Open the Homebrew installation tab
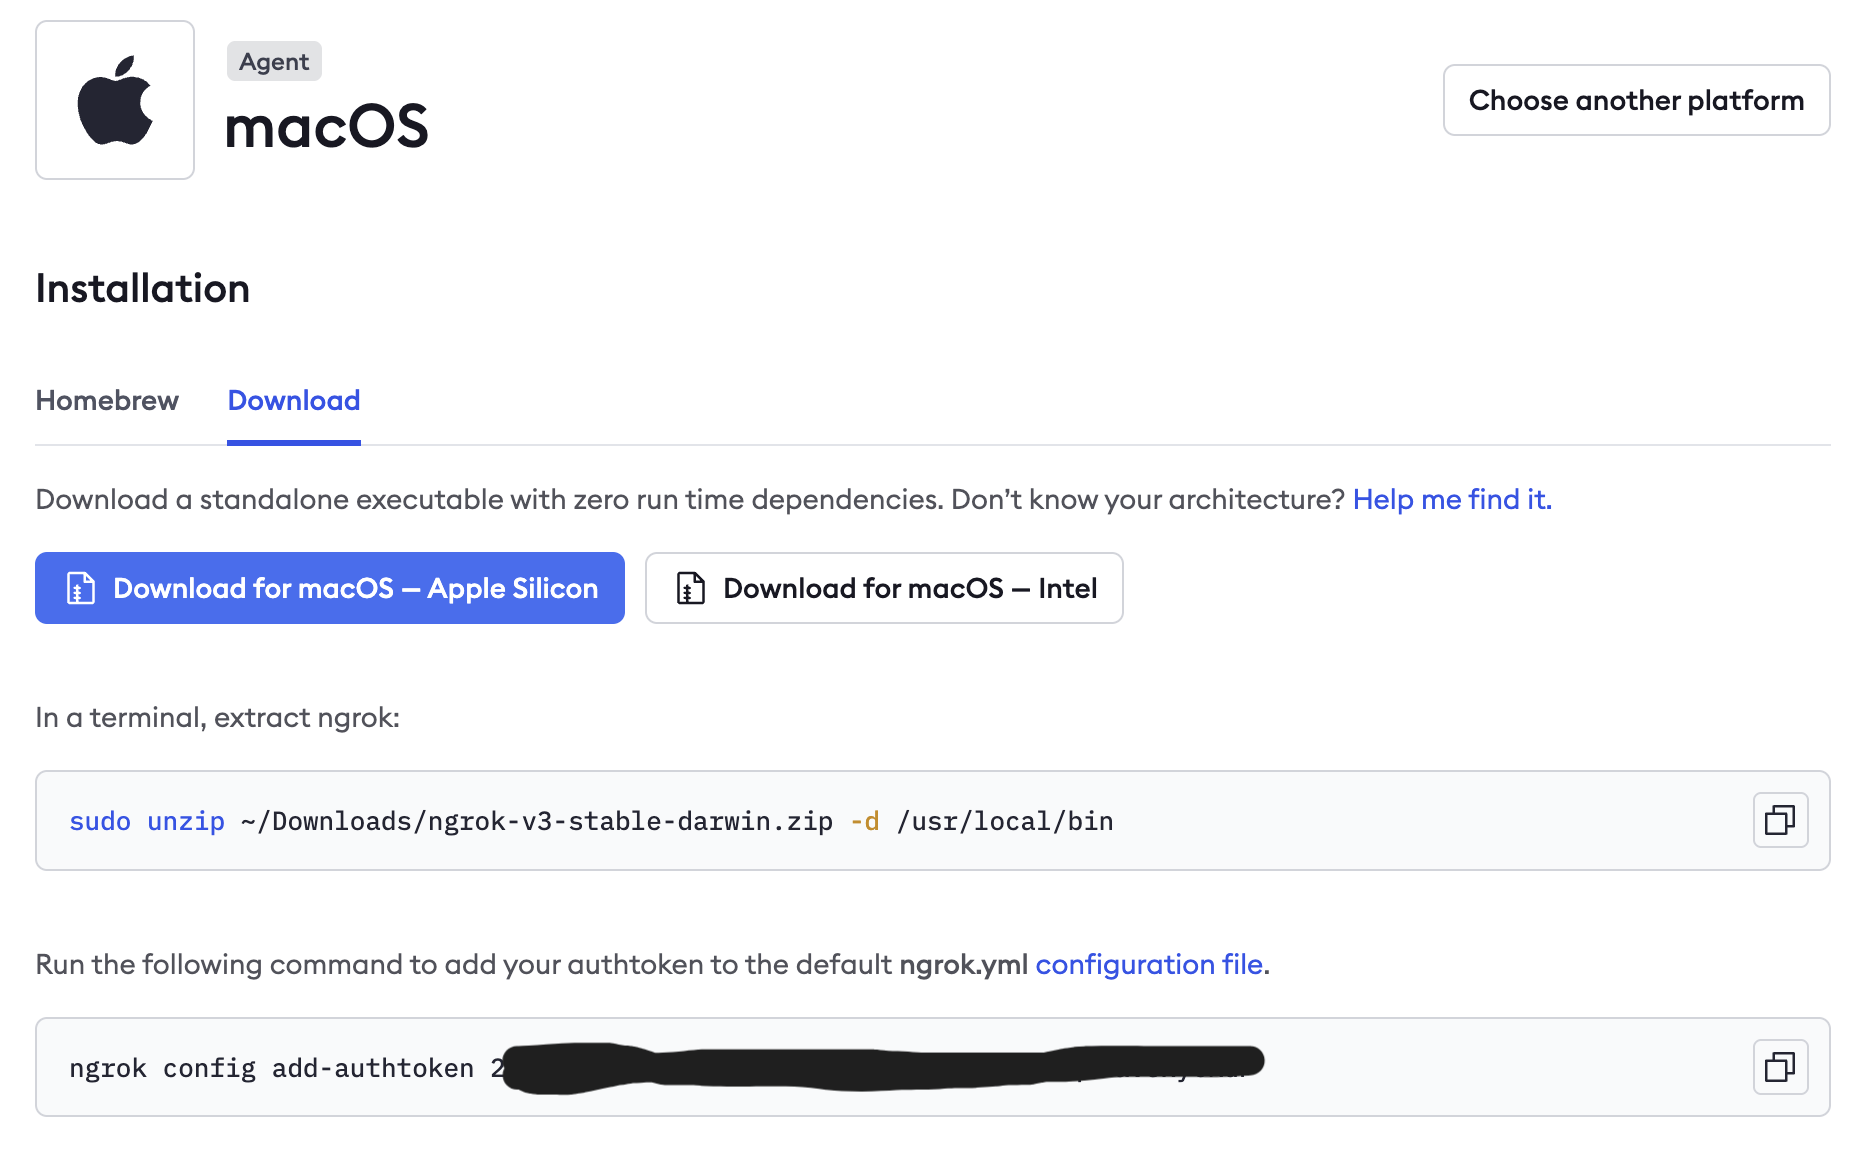The height and width of the screenshot is (1160, 1874). click(x=107, y=401)
